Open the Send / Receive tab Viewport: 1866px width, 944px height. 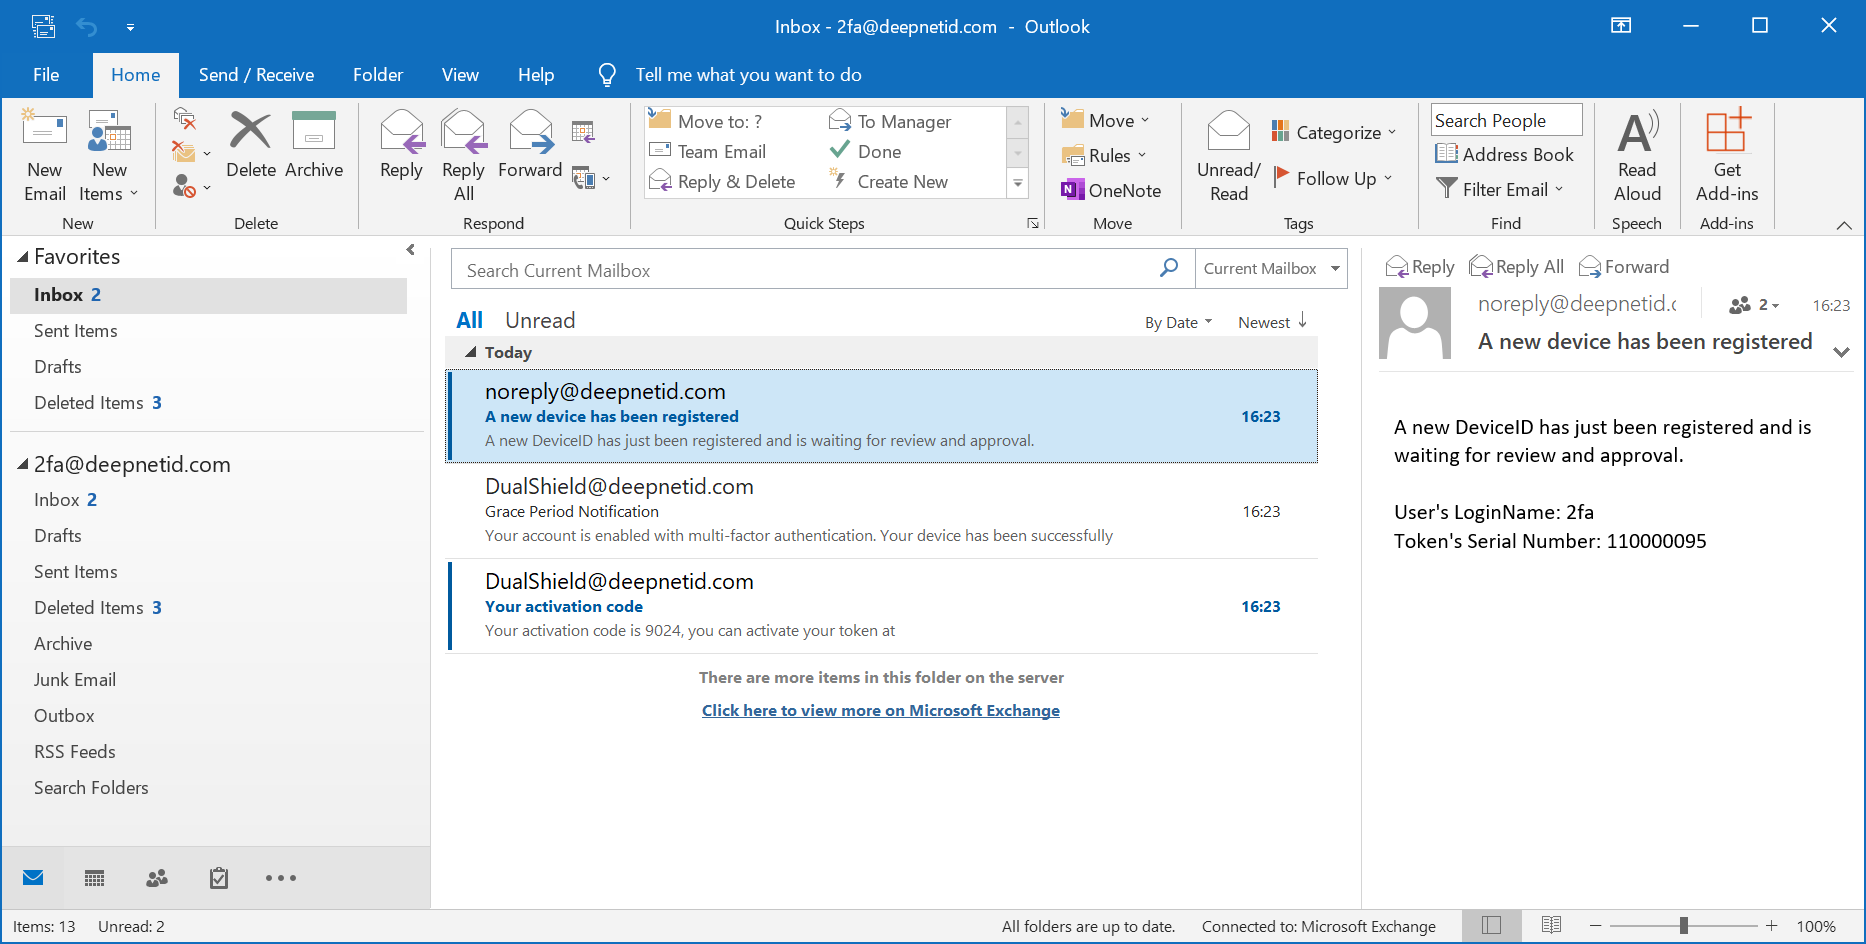click(256, 75)
